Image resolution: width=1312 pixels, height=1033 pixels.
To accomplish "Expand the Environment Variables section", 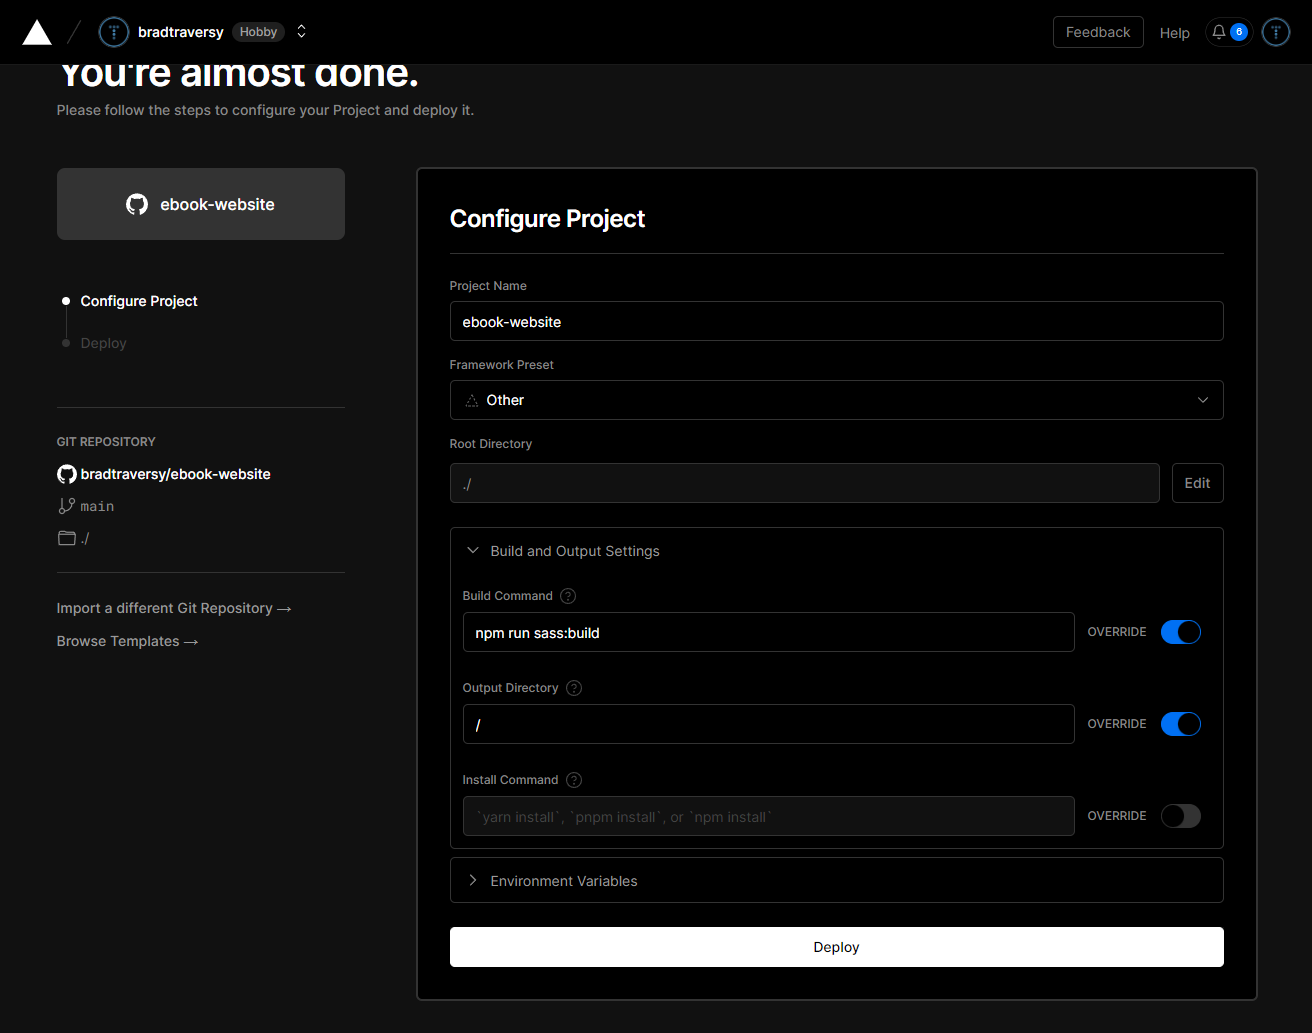I will pyautogui.click(x=563, y=881).
